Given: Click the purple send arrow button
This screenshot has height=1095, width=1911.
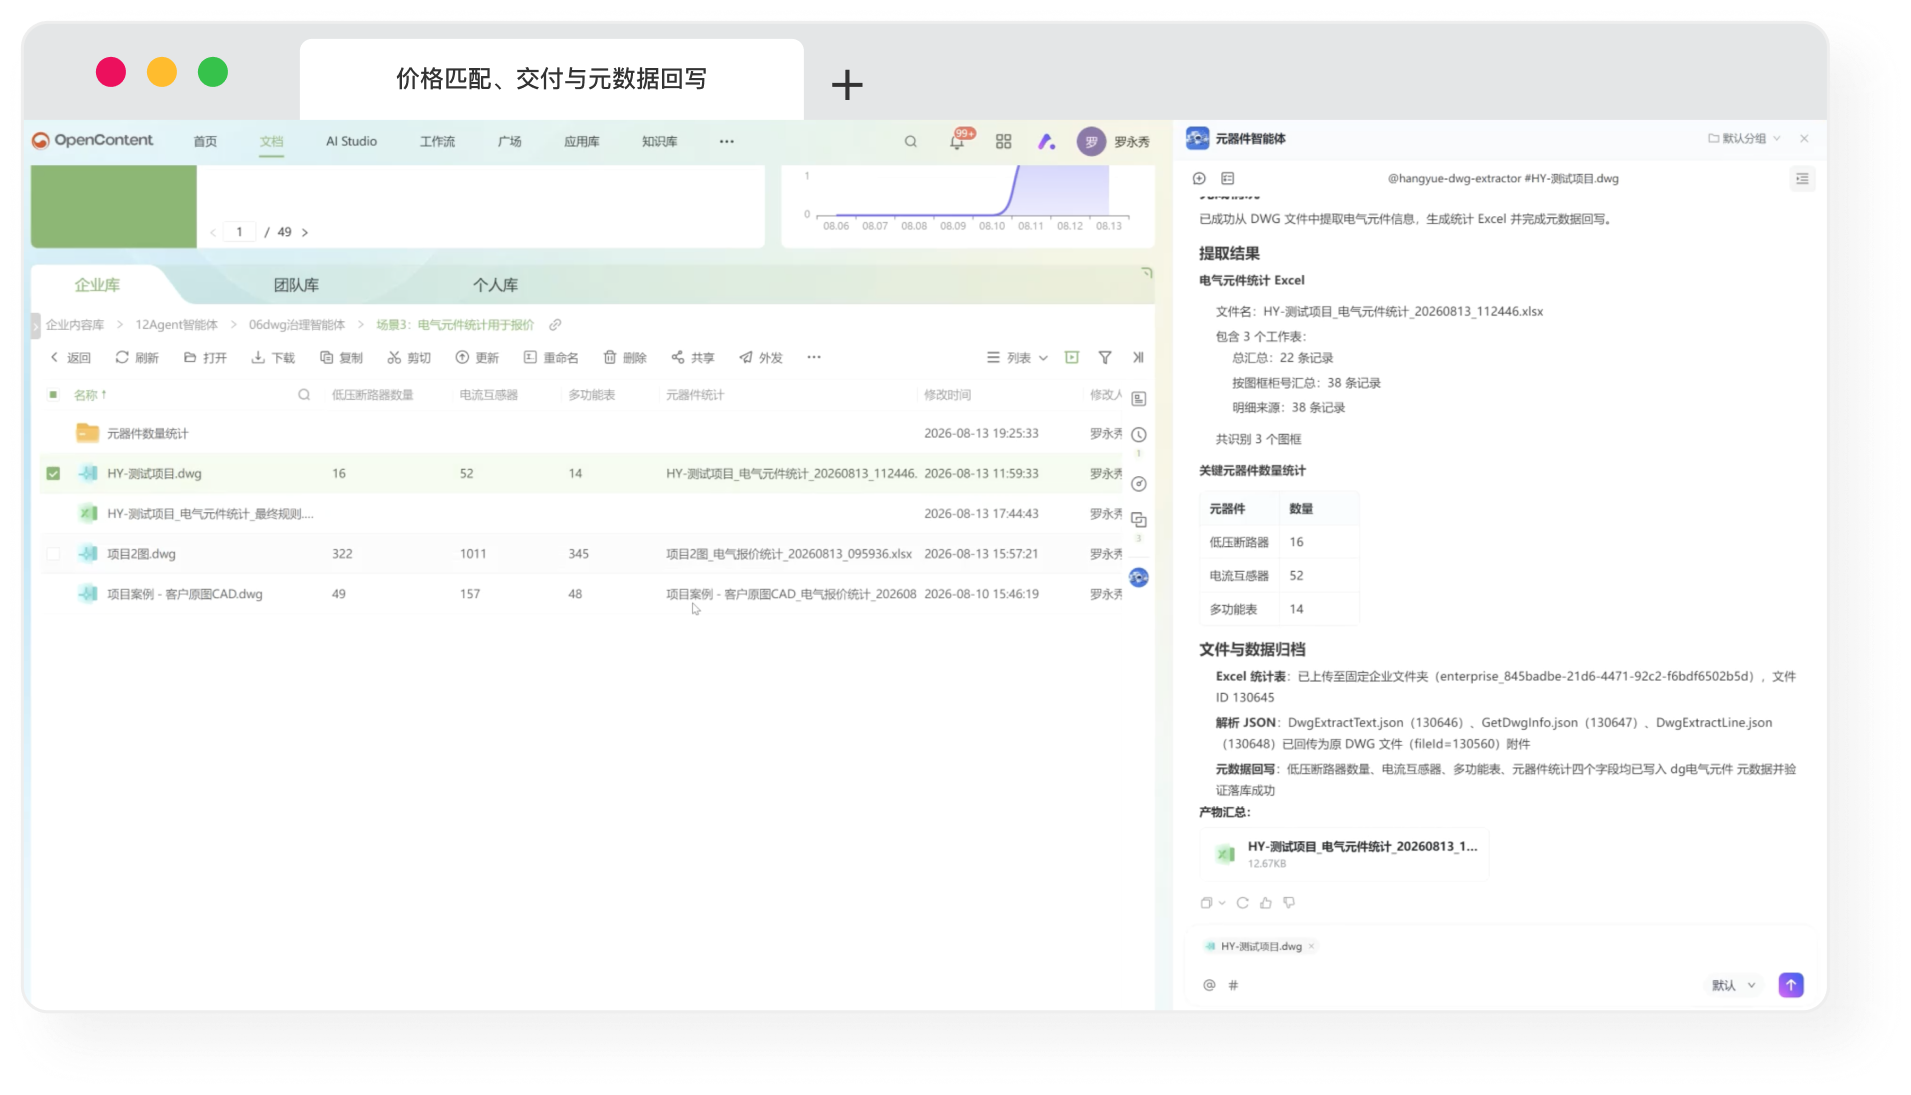Looking at the screenshot, I should (1791, 985).
